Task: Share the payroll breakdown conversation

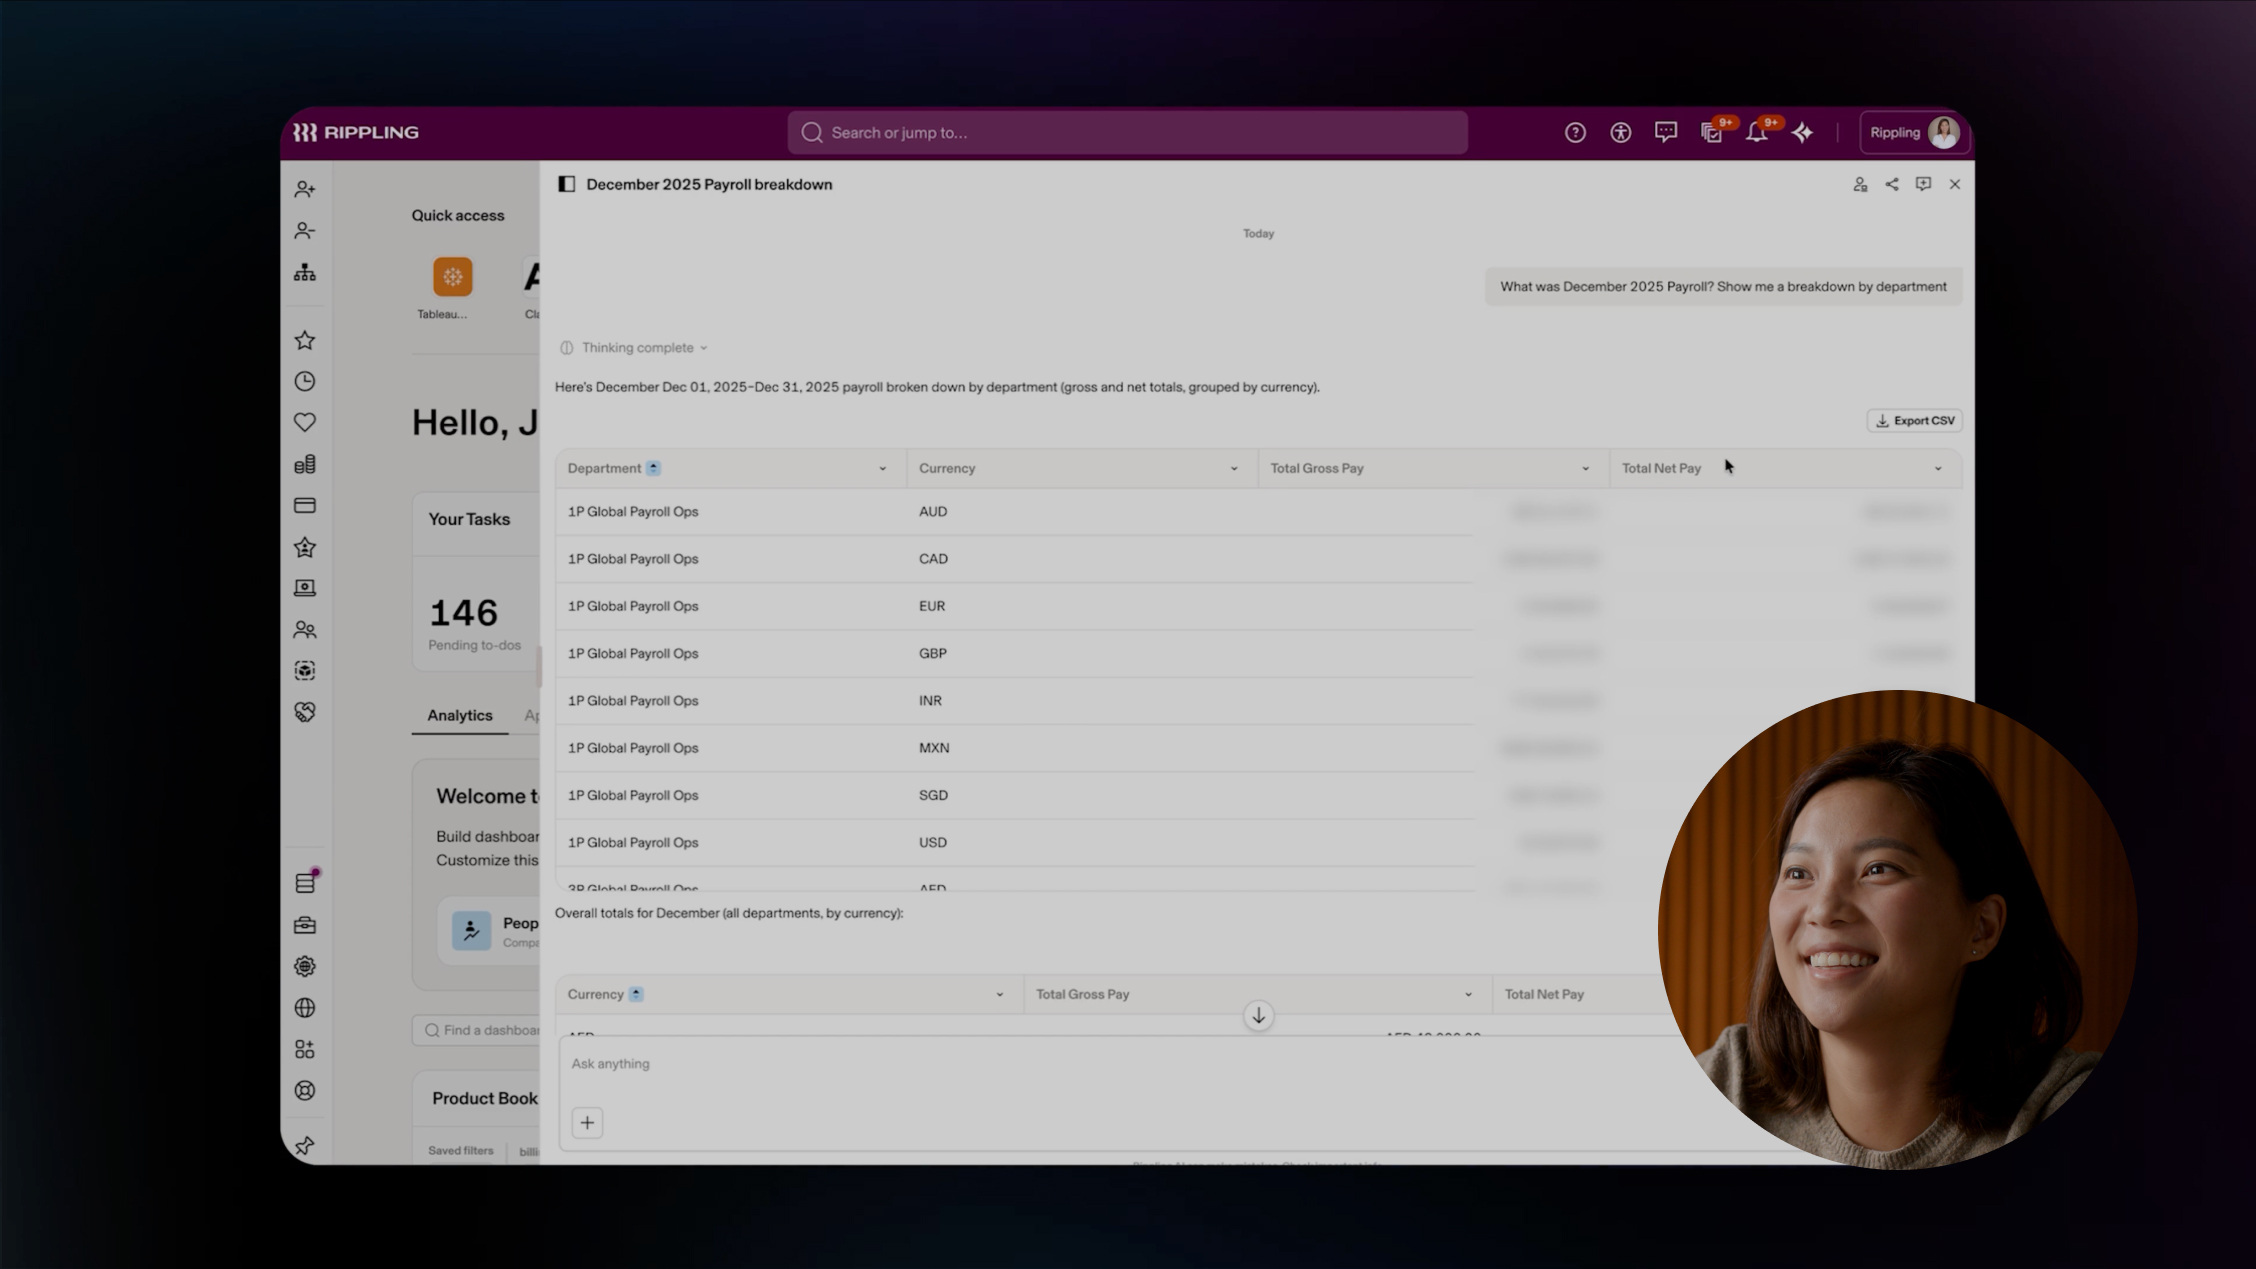Action: click(x=1891, y=184)
